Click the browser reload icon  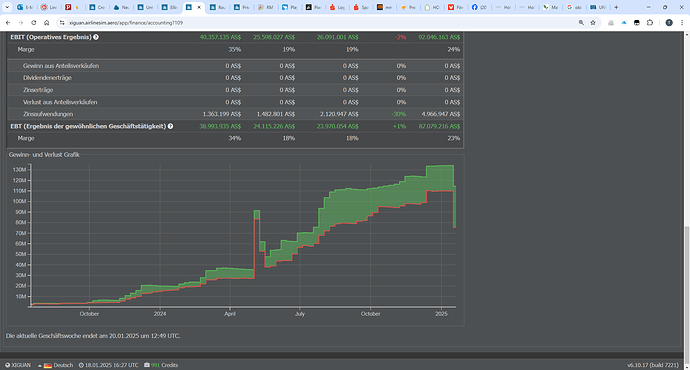click(33, 22)
